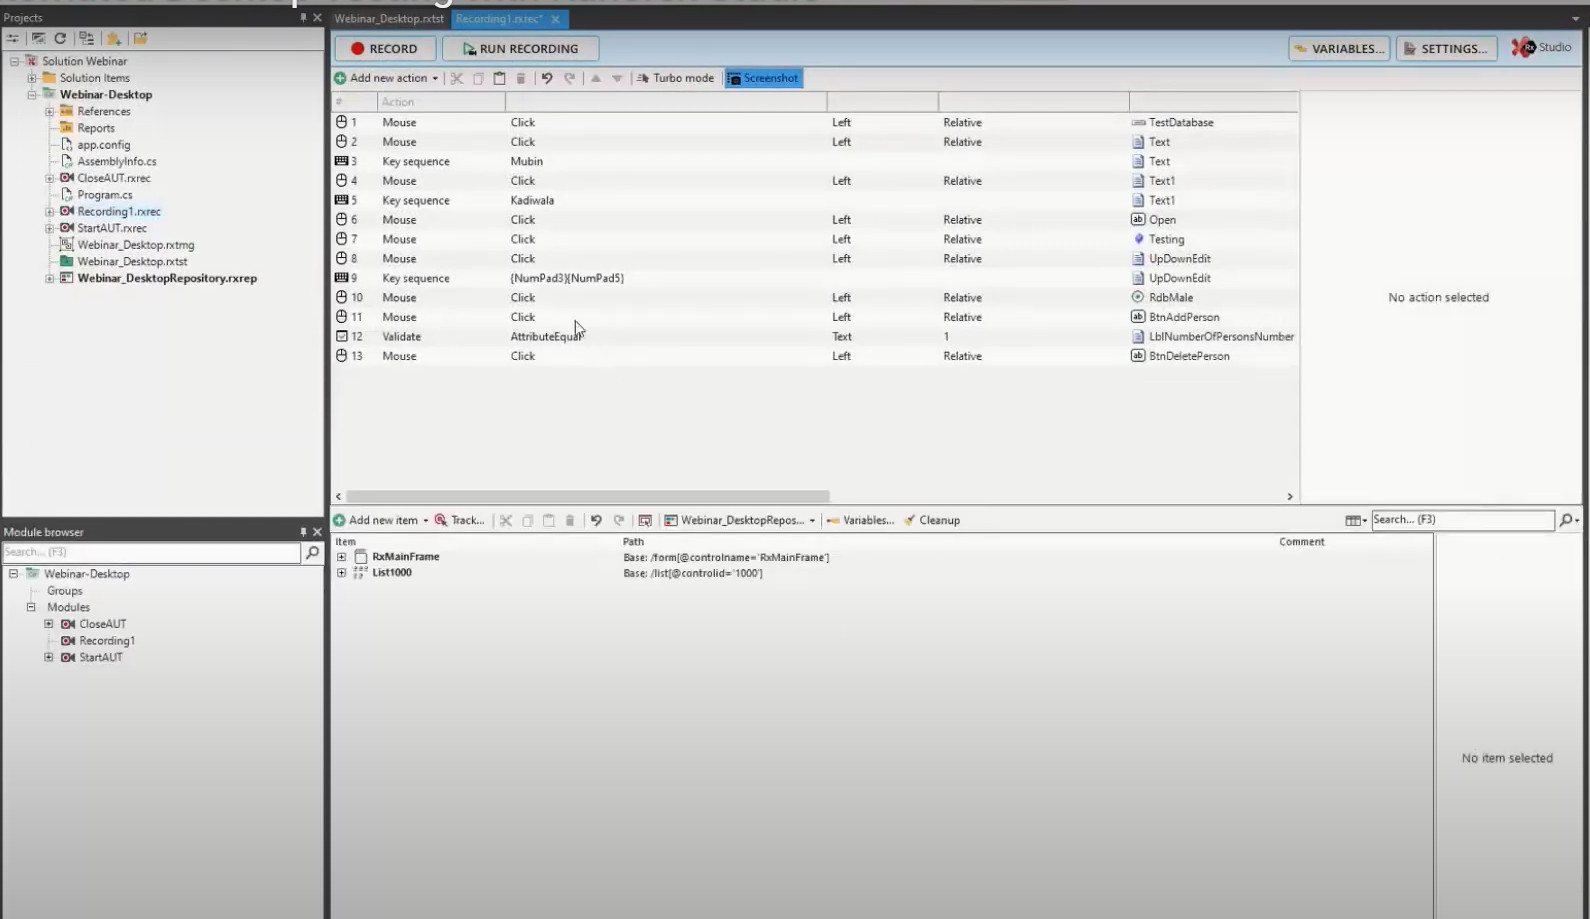This screenshot has height=919, width=1590.
Task: Click the paste icon in actions toolbar
Action: (499, 78)
